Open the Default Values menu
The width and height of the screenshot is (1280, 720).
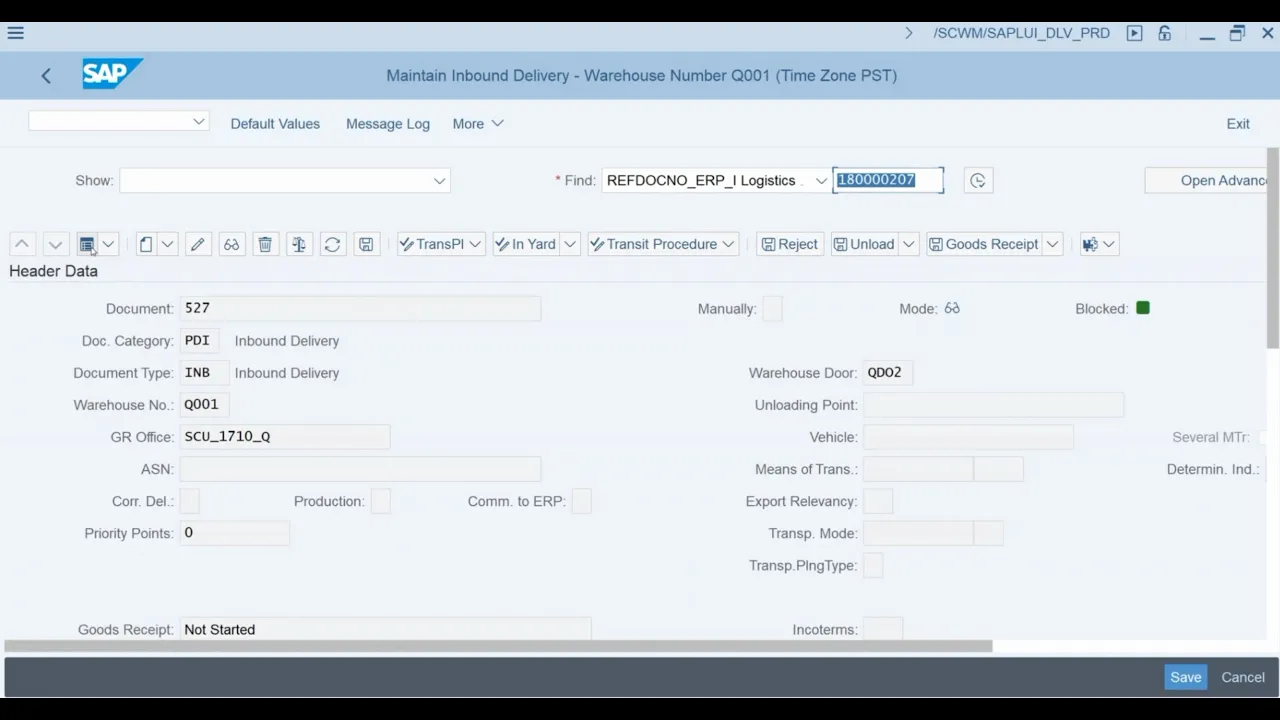(275, 124)
